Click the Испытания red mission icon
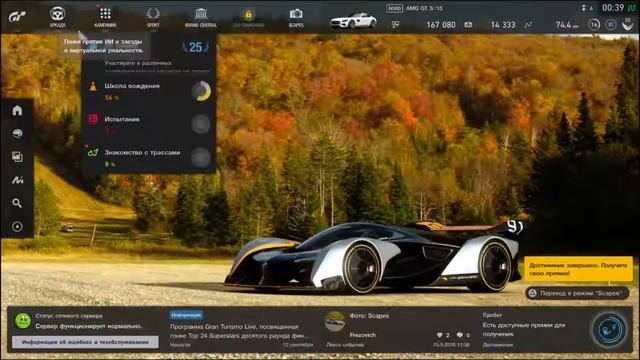This screenshot has height=360, width=640. tap(93, 119)
